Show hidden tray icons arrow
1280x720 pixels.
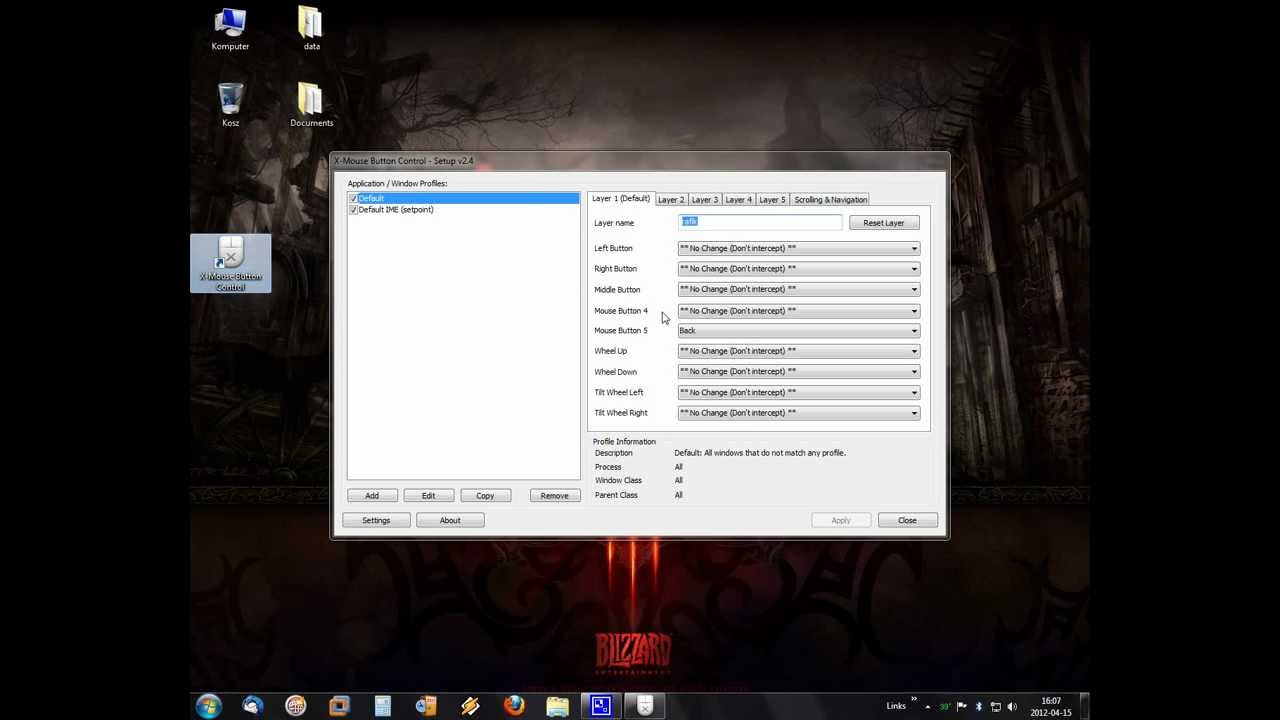pos(927,706)
